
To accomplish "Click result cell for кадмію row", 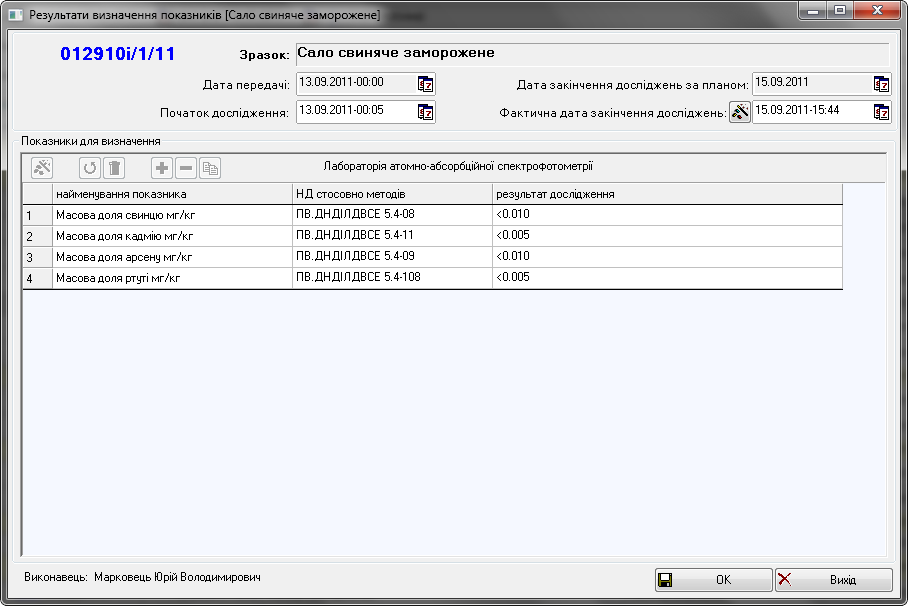I will (x=667, y=236).
